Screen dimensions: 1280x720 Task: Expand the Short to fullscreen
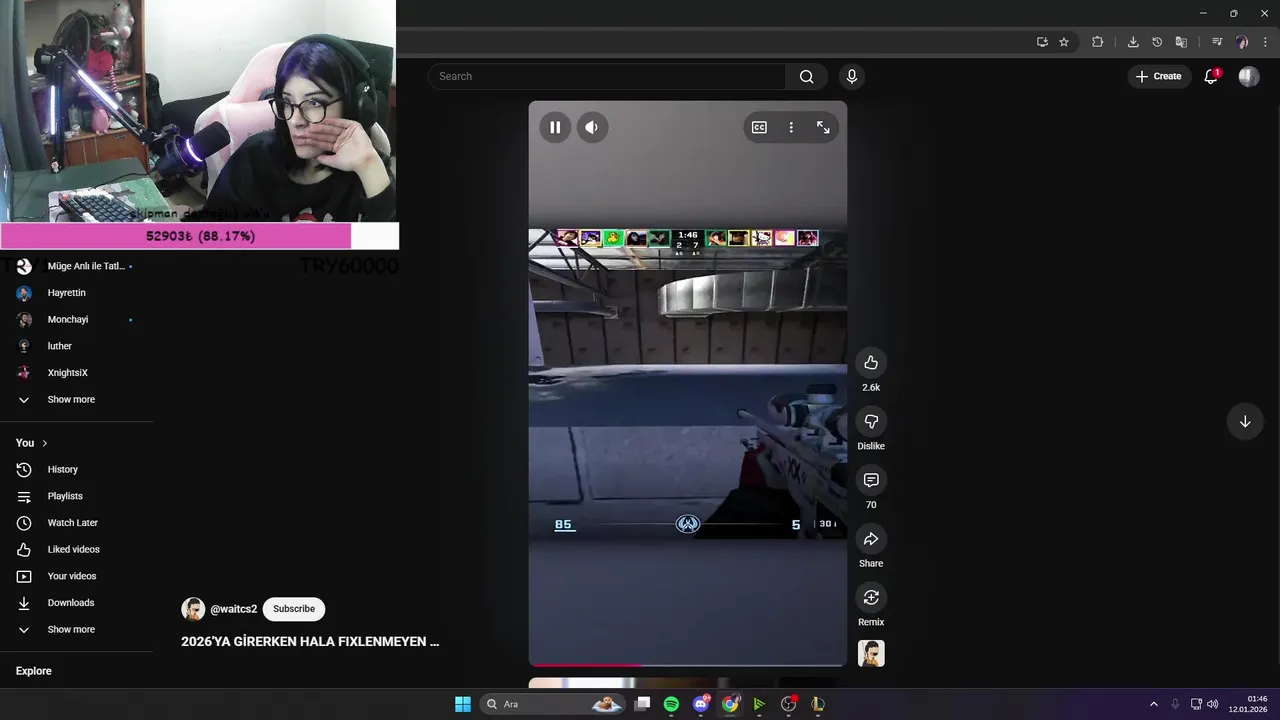tap(823, 127)
